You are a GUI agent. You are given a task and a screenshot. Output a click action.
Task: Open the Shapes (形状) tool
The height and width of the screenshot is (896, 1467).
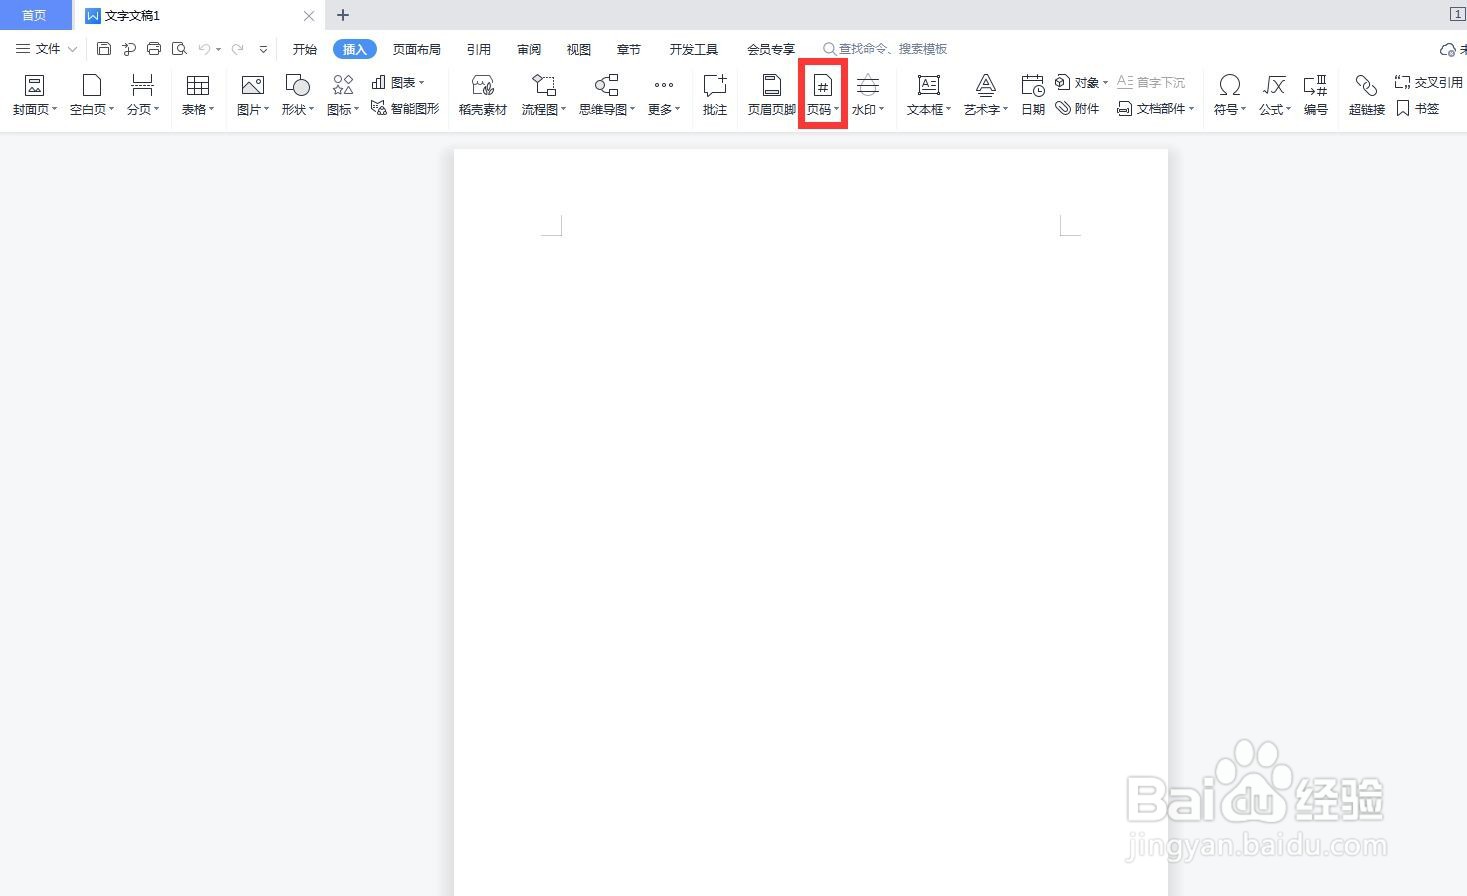click(x=297, y=95)
